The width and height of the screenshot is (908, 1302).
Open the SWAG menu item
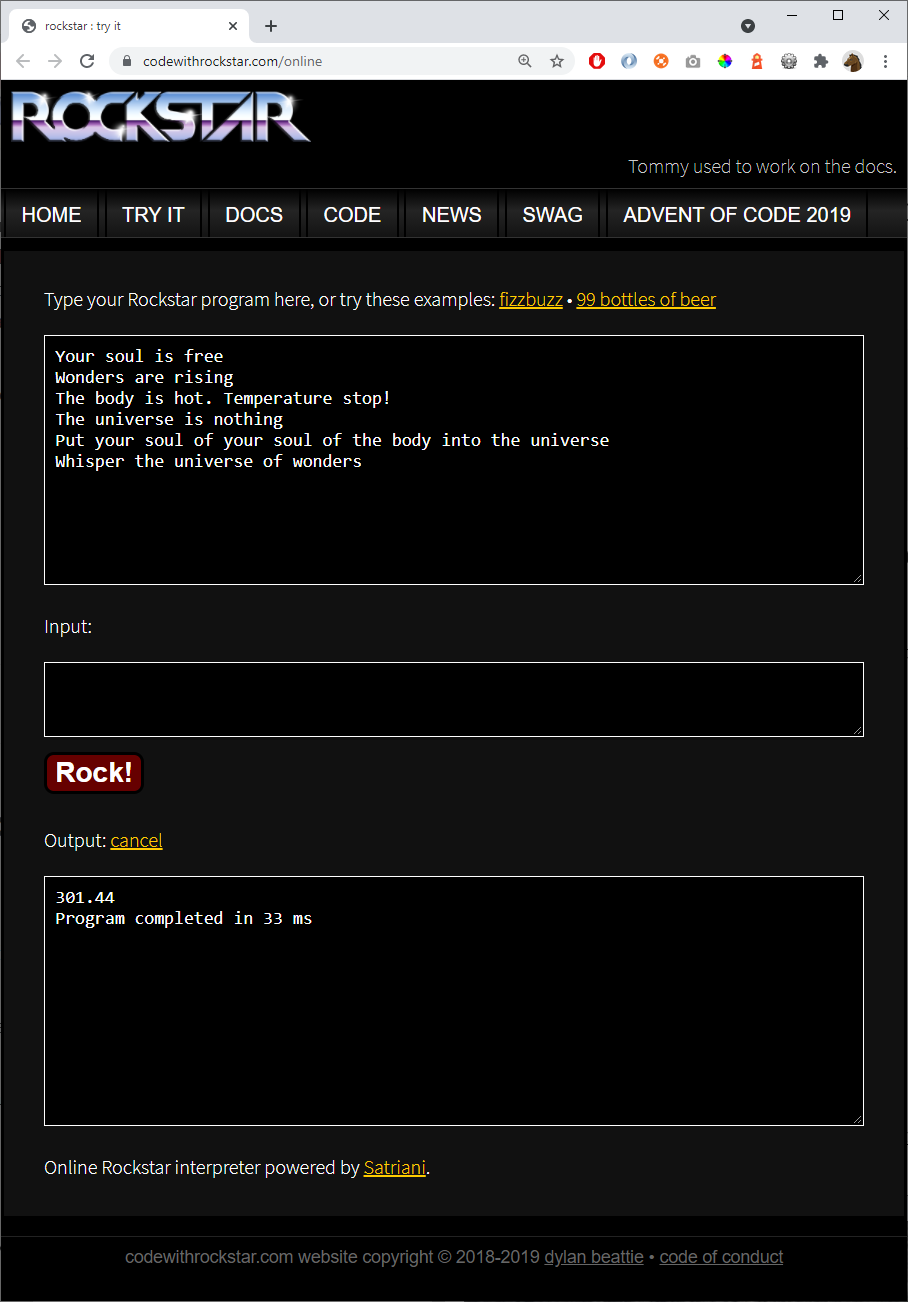553,214
